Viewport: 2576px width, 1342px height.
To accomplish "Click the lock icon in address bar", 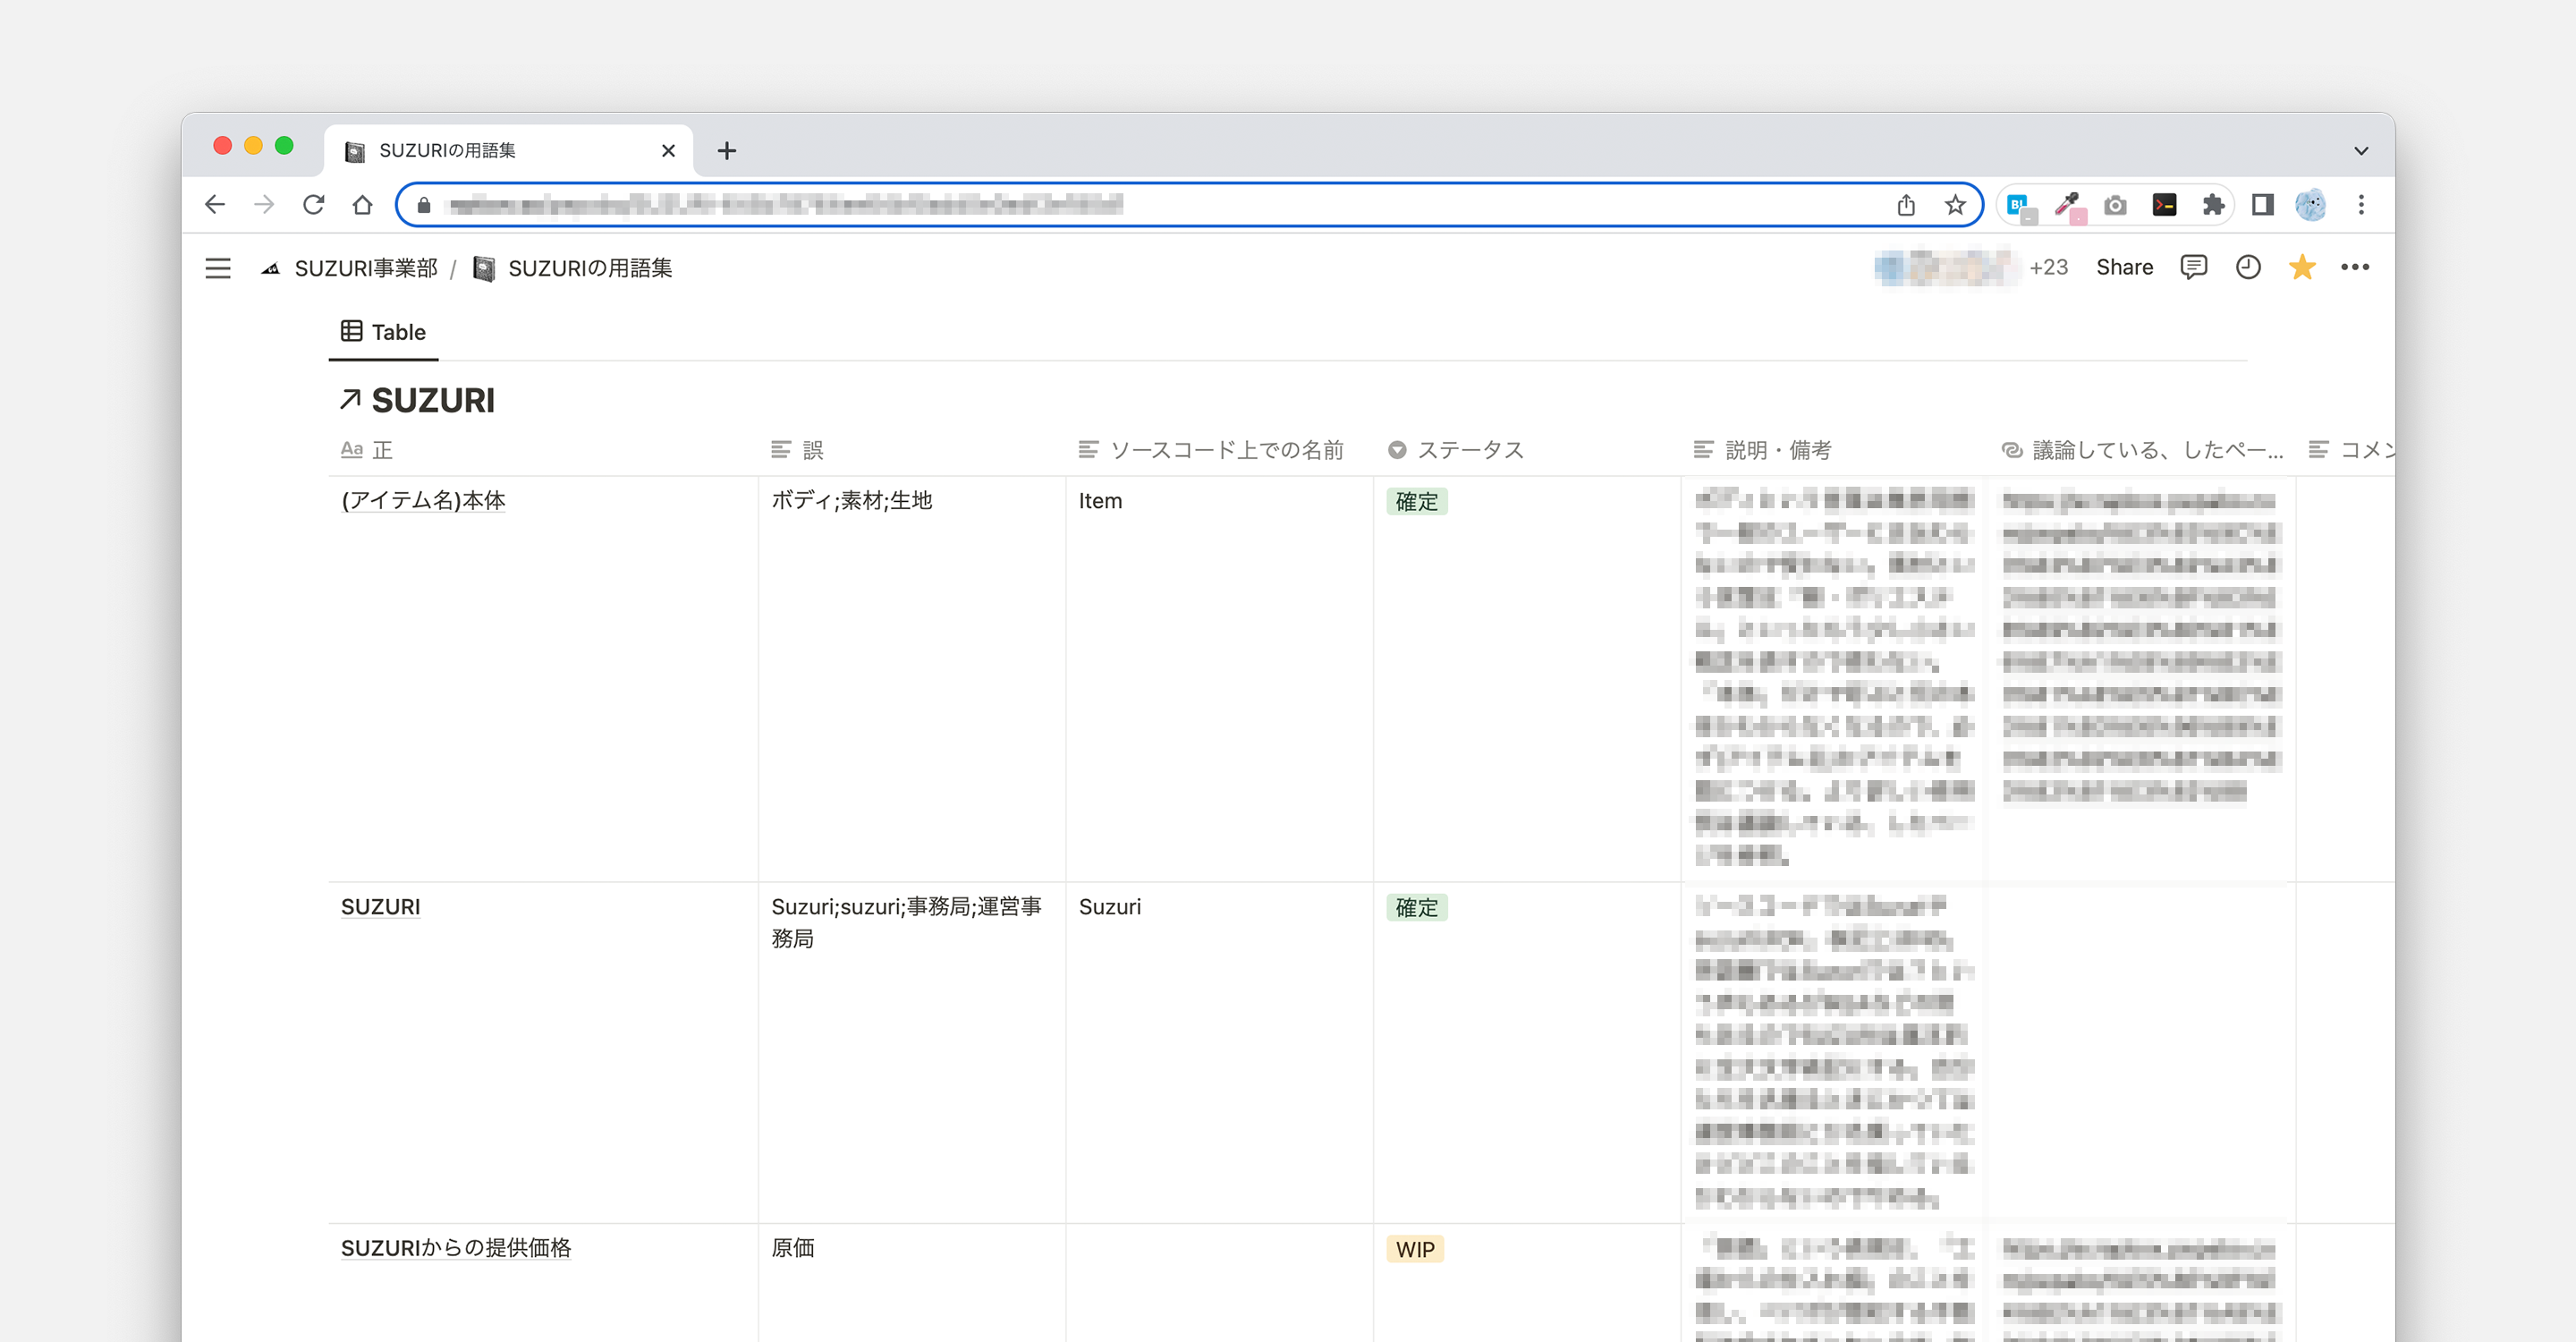I will click(x=424, y=205).
